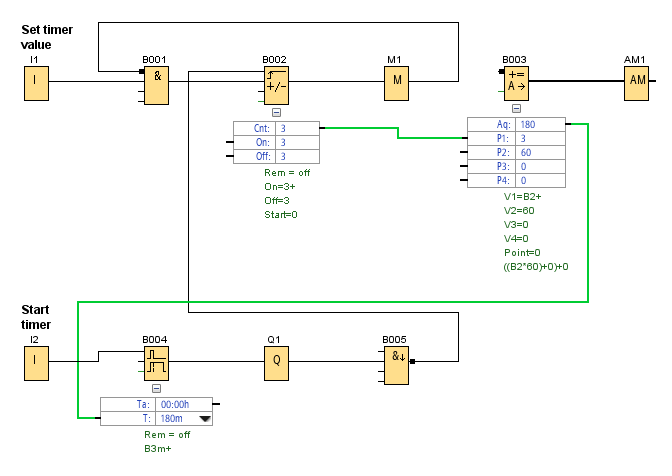Click the 'V4=0' parameter text
Screen dimensions: 672x476
coord(516,239)
